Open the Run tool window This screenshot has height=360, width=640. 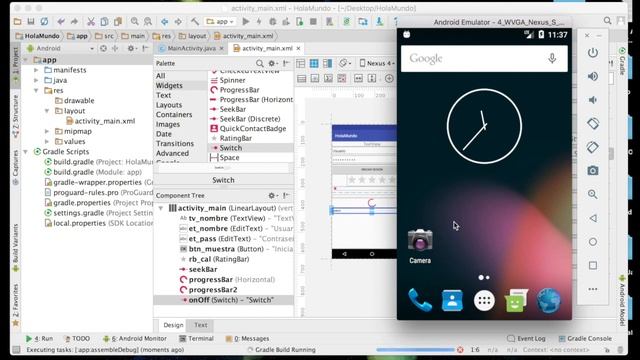point(40,338)
